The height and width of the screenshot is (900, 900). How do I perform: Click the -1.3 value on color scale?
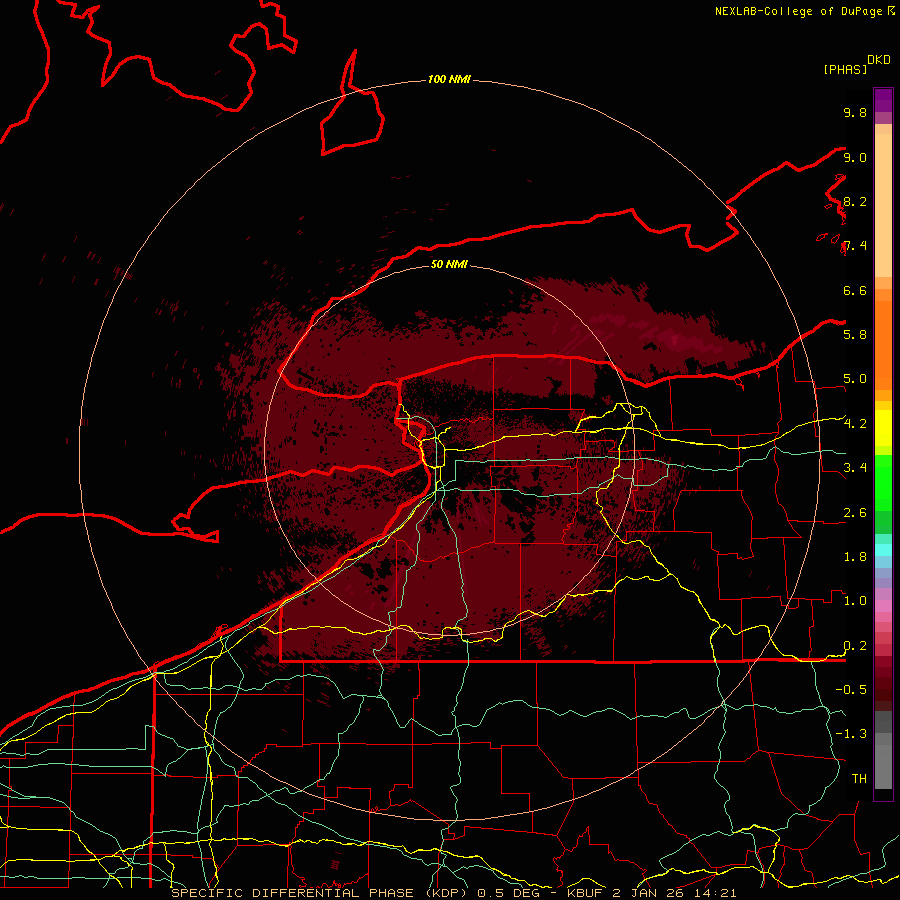[851, 734]
